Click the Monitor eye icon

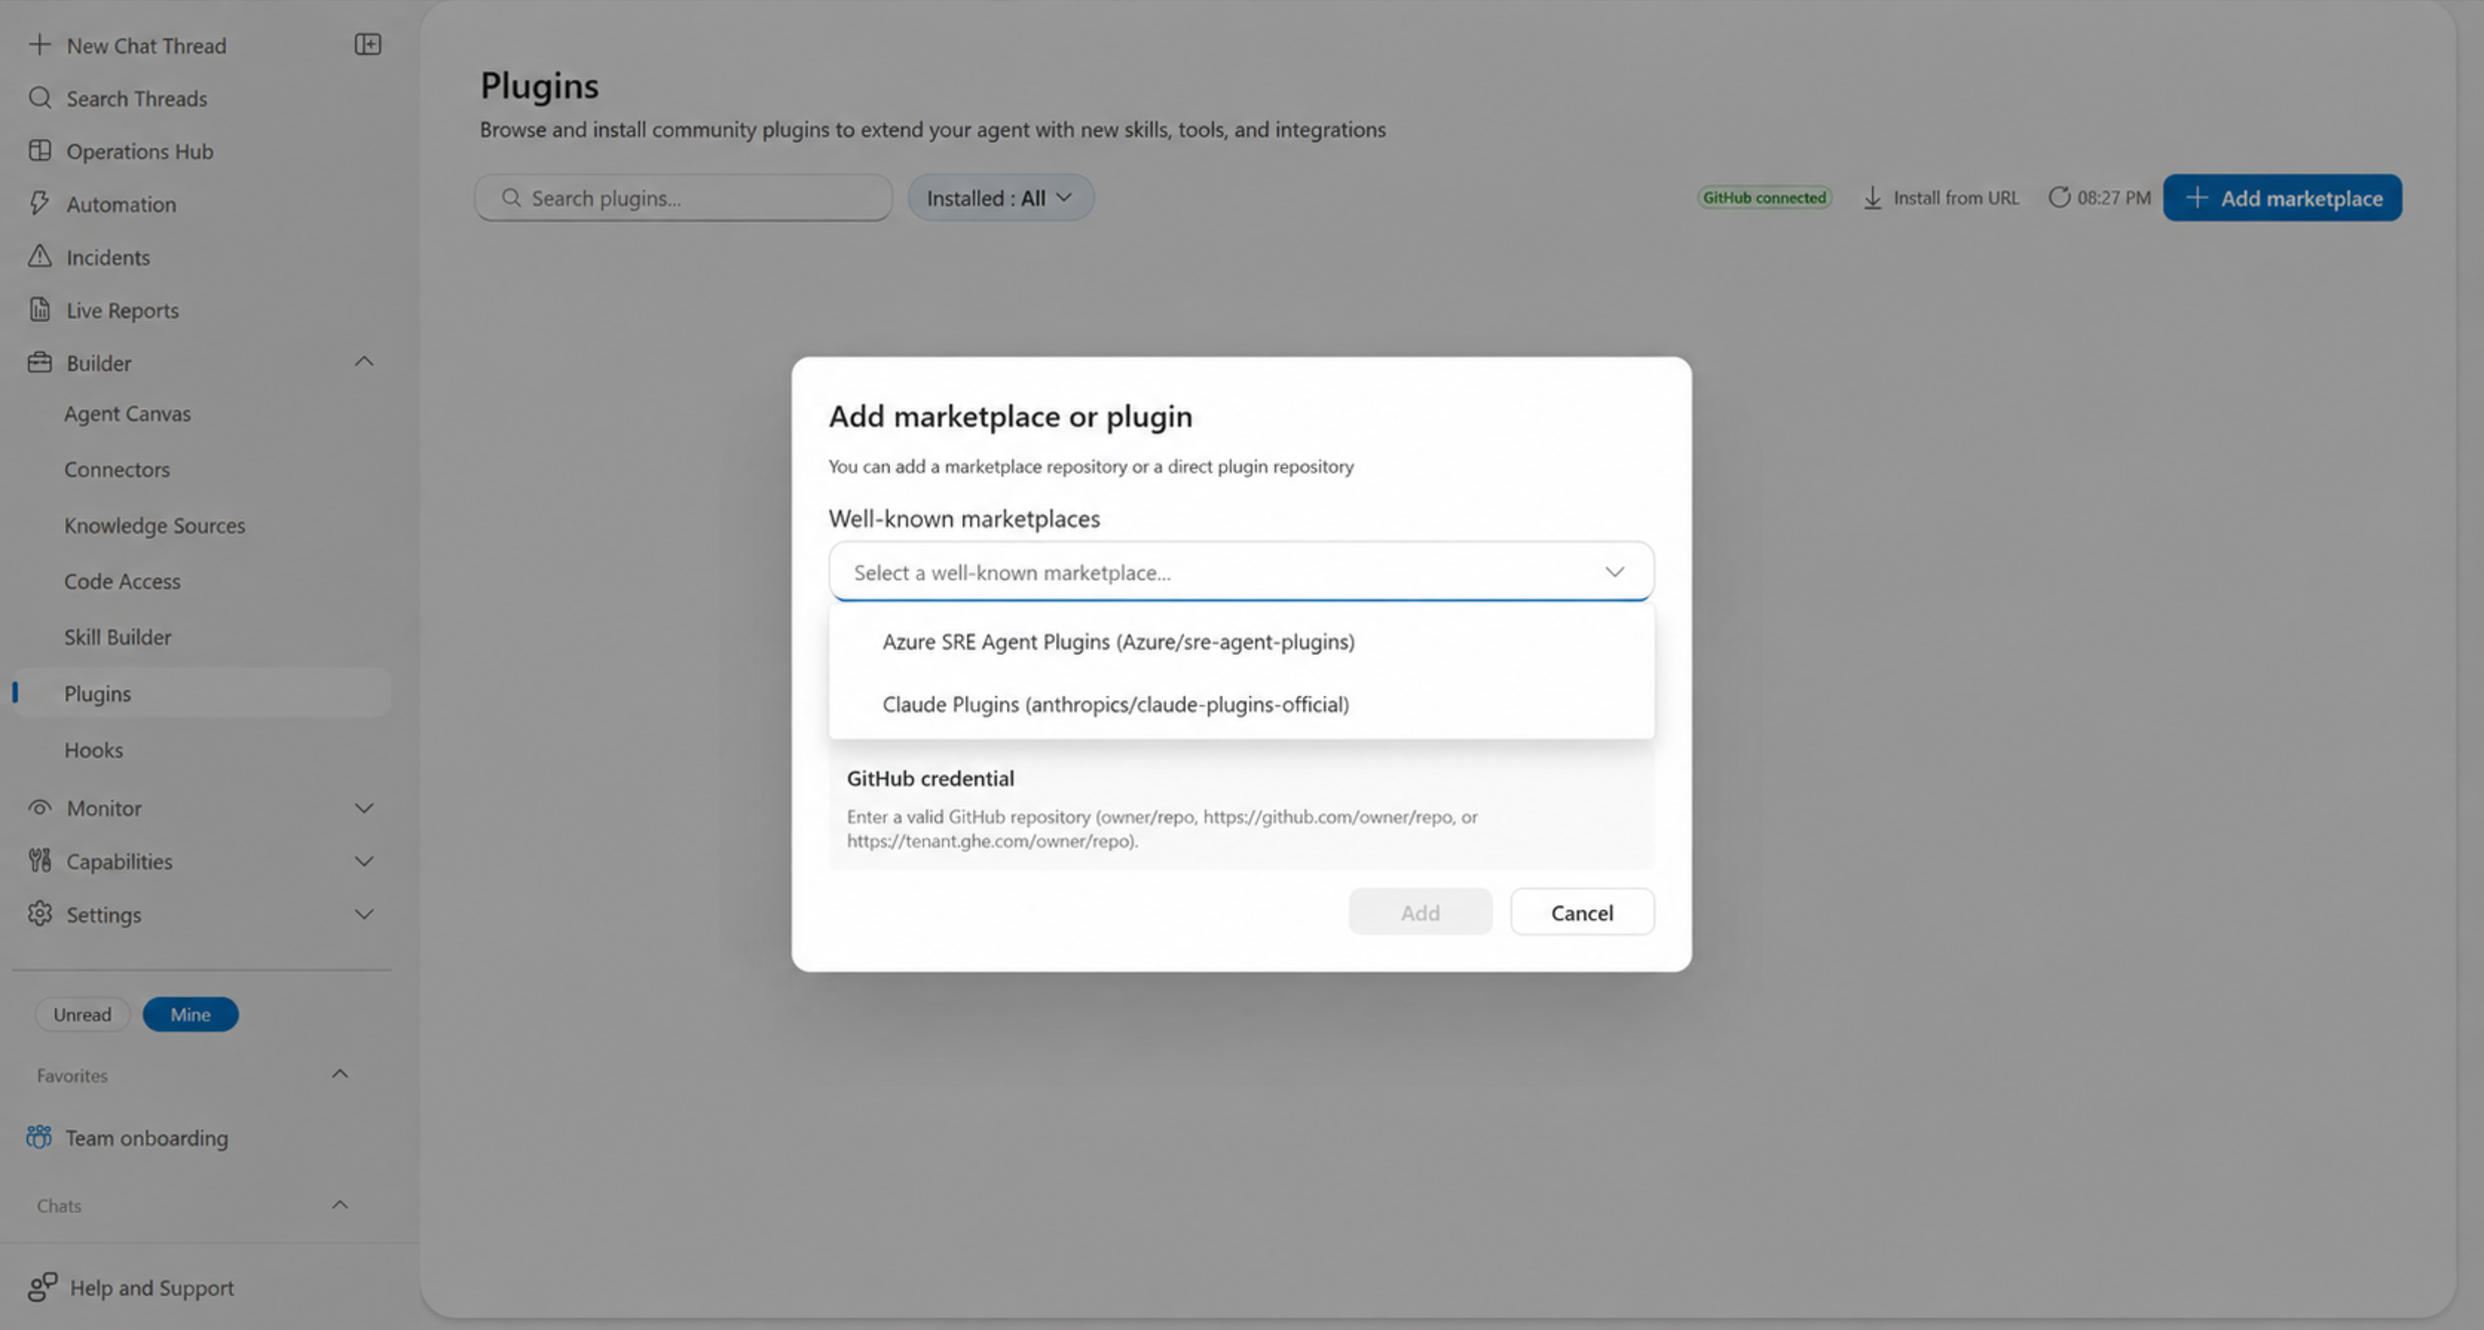40,808
